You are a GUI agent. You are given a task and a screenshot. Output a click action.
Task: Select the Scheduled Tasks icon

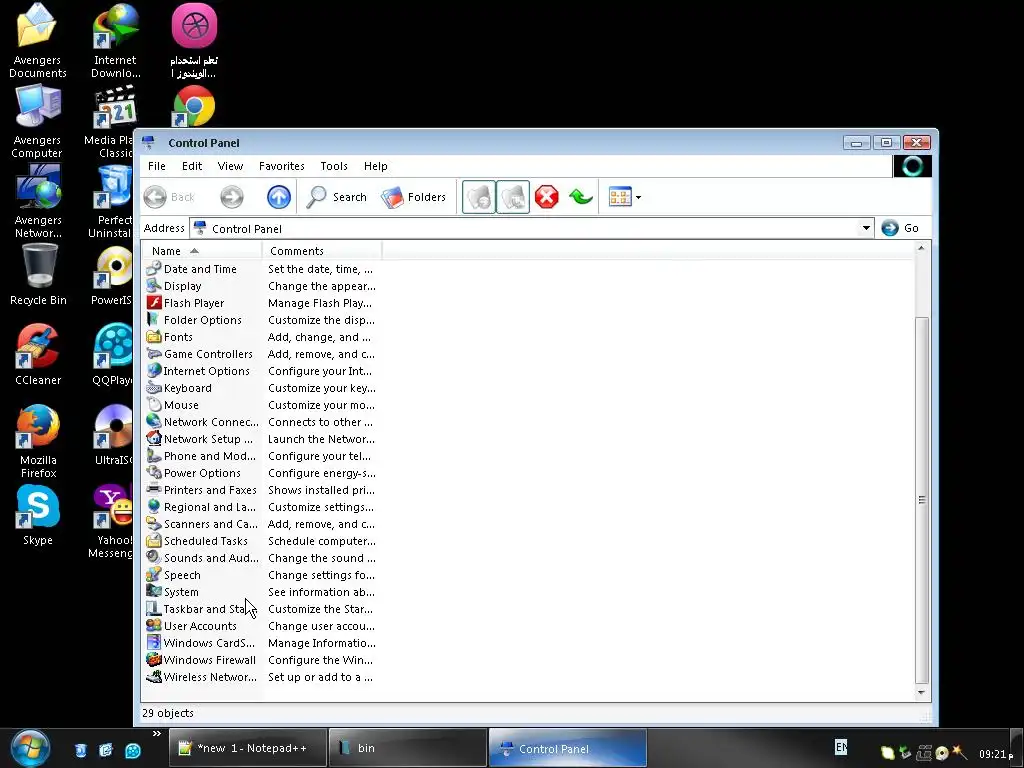(x=153, y=540)
